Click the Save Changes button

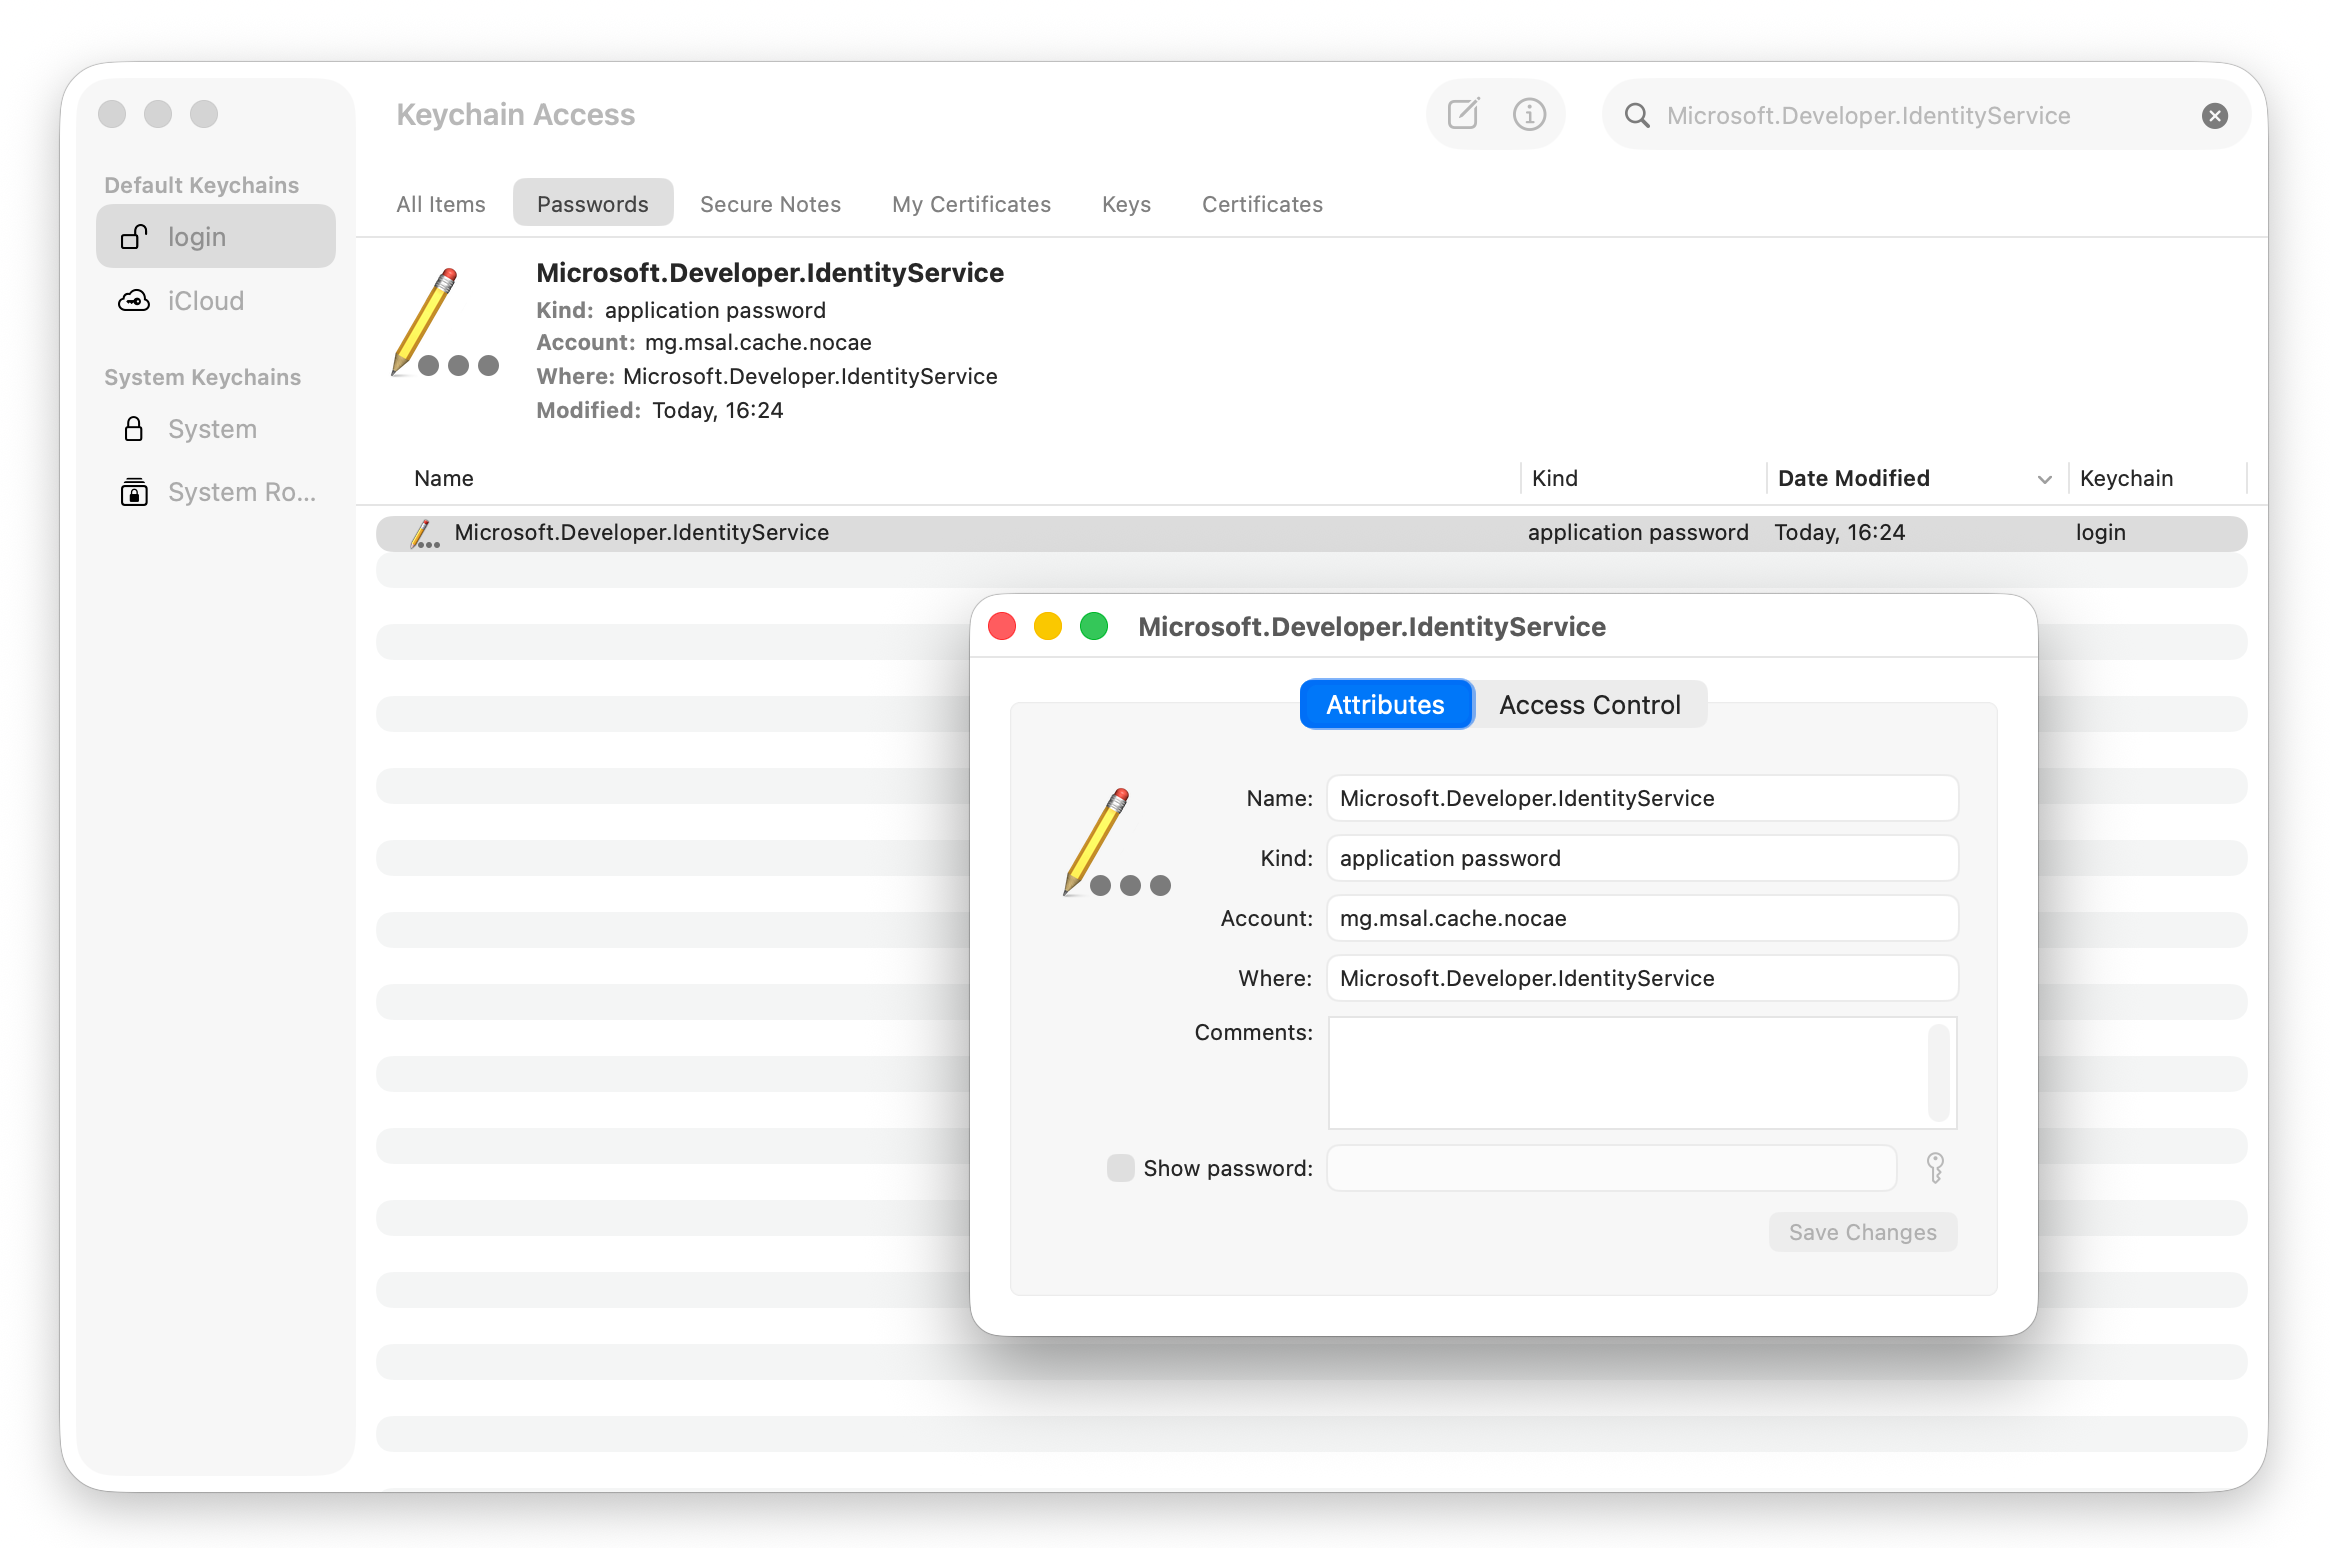pyautogui.click(x=1862, y=1233)
